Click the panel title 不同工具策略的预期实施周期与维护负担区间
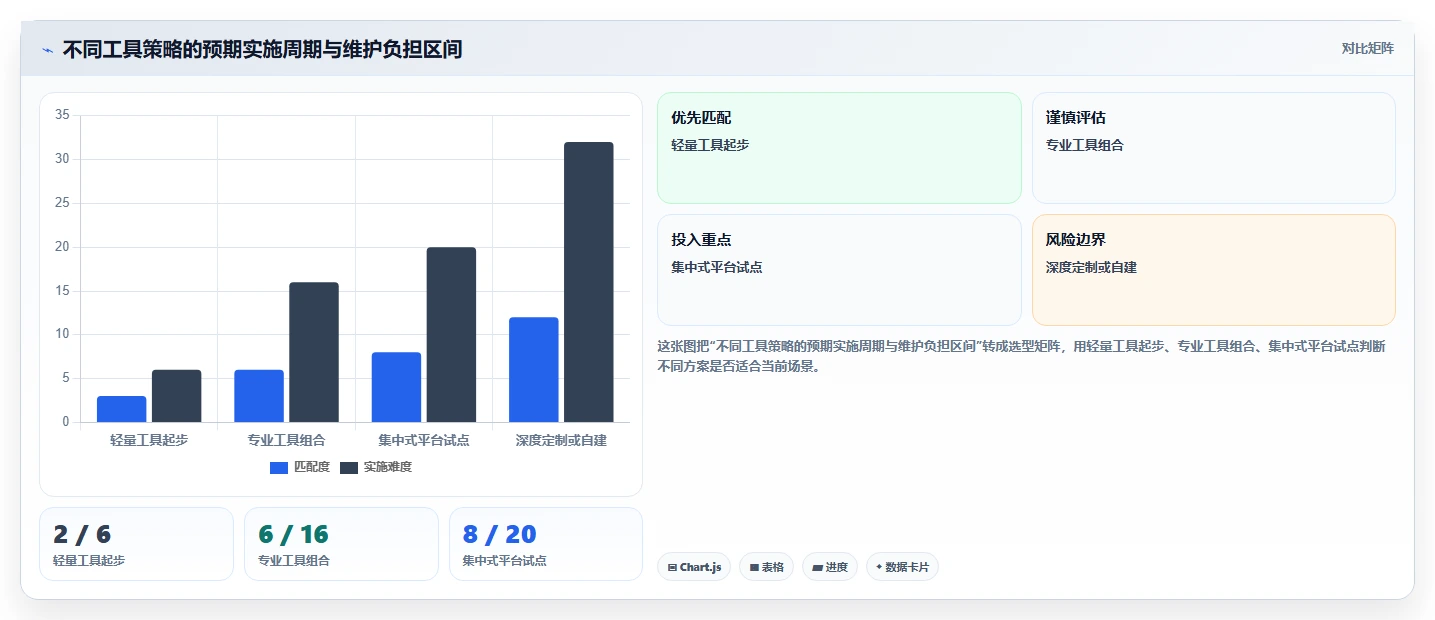The height and width of the screenshot is (620, 1435). (262, 49)
